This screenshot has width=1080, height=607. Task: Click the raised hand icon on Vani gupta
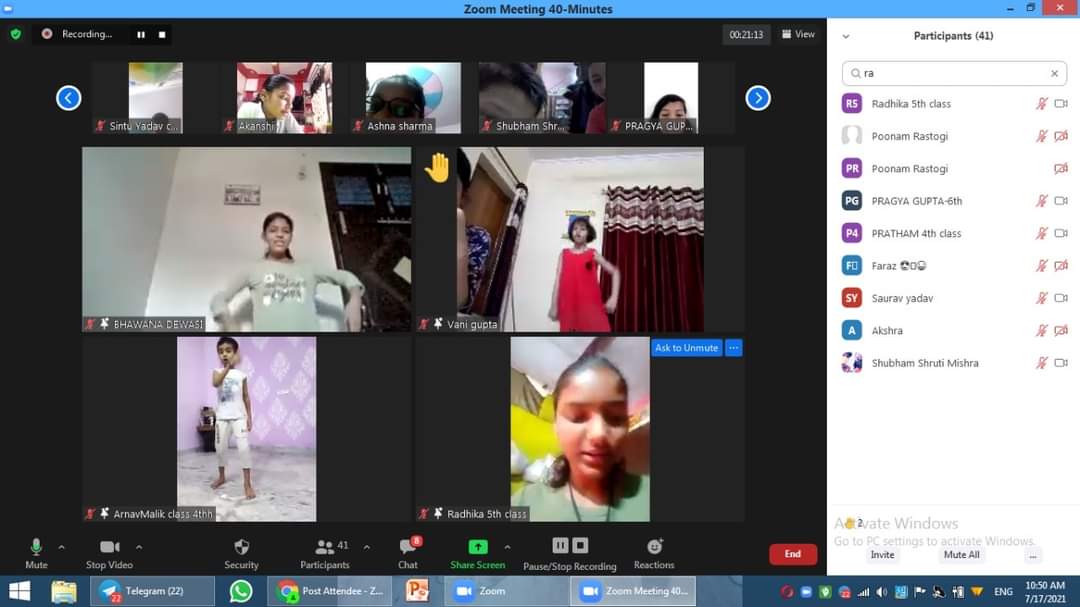[437, 167]
